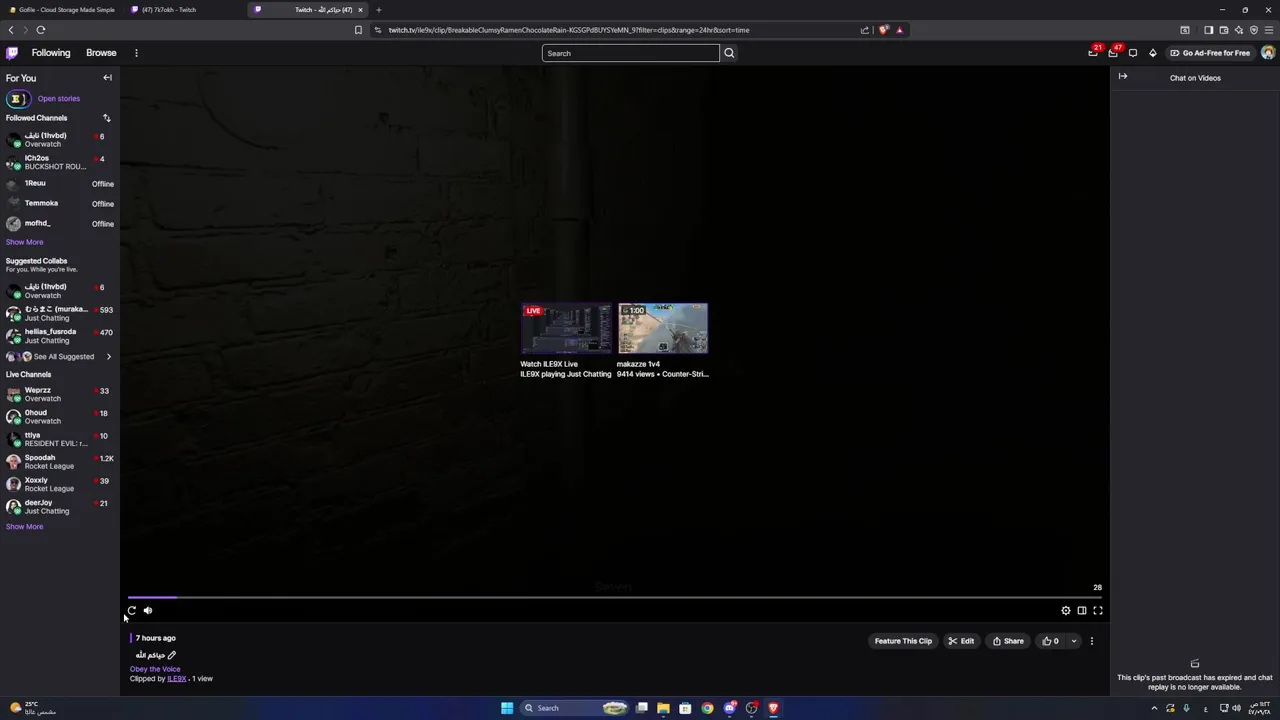The image size is (1280, 720).
Task: Open the Browse page
Action: tap(101, 53)
